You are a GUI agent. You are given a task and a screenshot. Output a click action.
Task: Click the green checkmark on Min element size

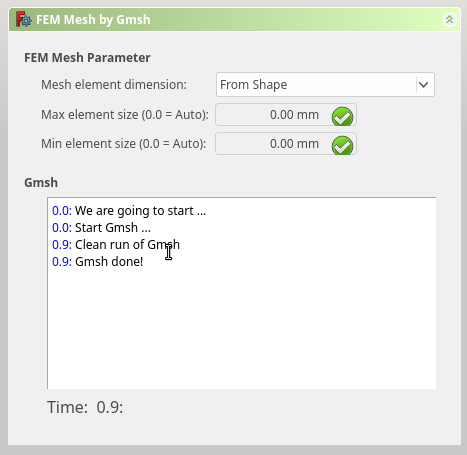point(342,145)
